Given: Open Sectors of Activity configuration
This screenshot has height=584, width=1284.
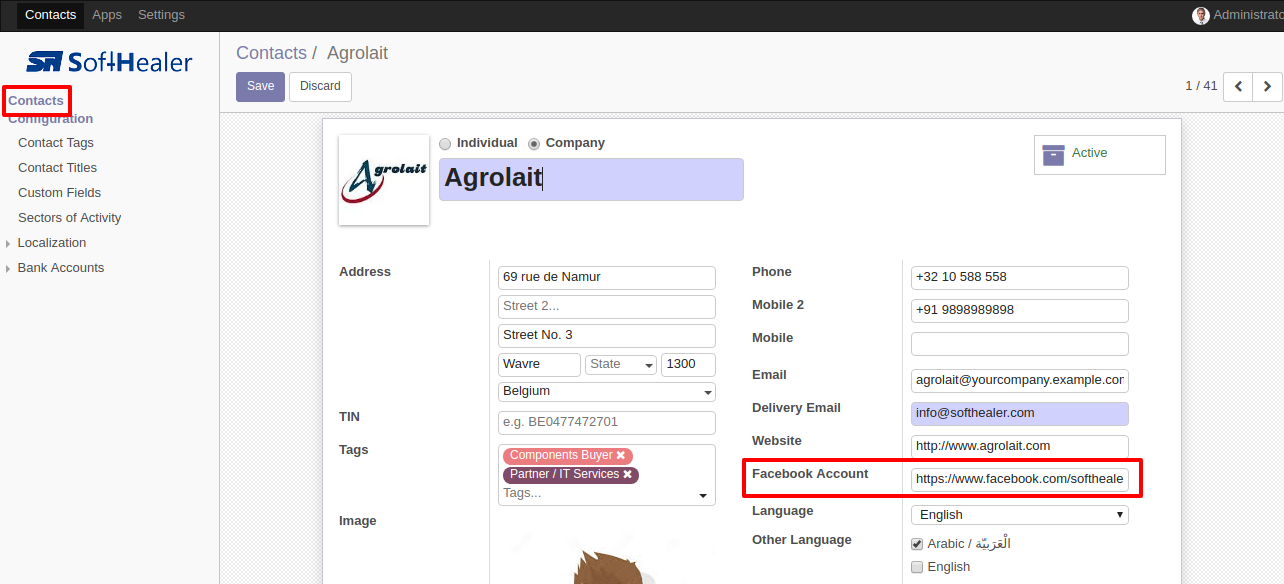Looking at the screenshot, I should point(70,218).
